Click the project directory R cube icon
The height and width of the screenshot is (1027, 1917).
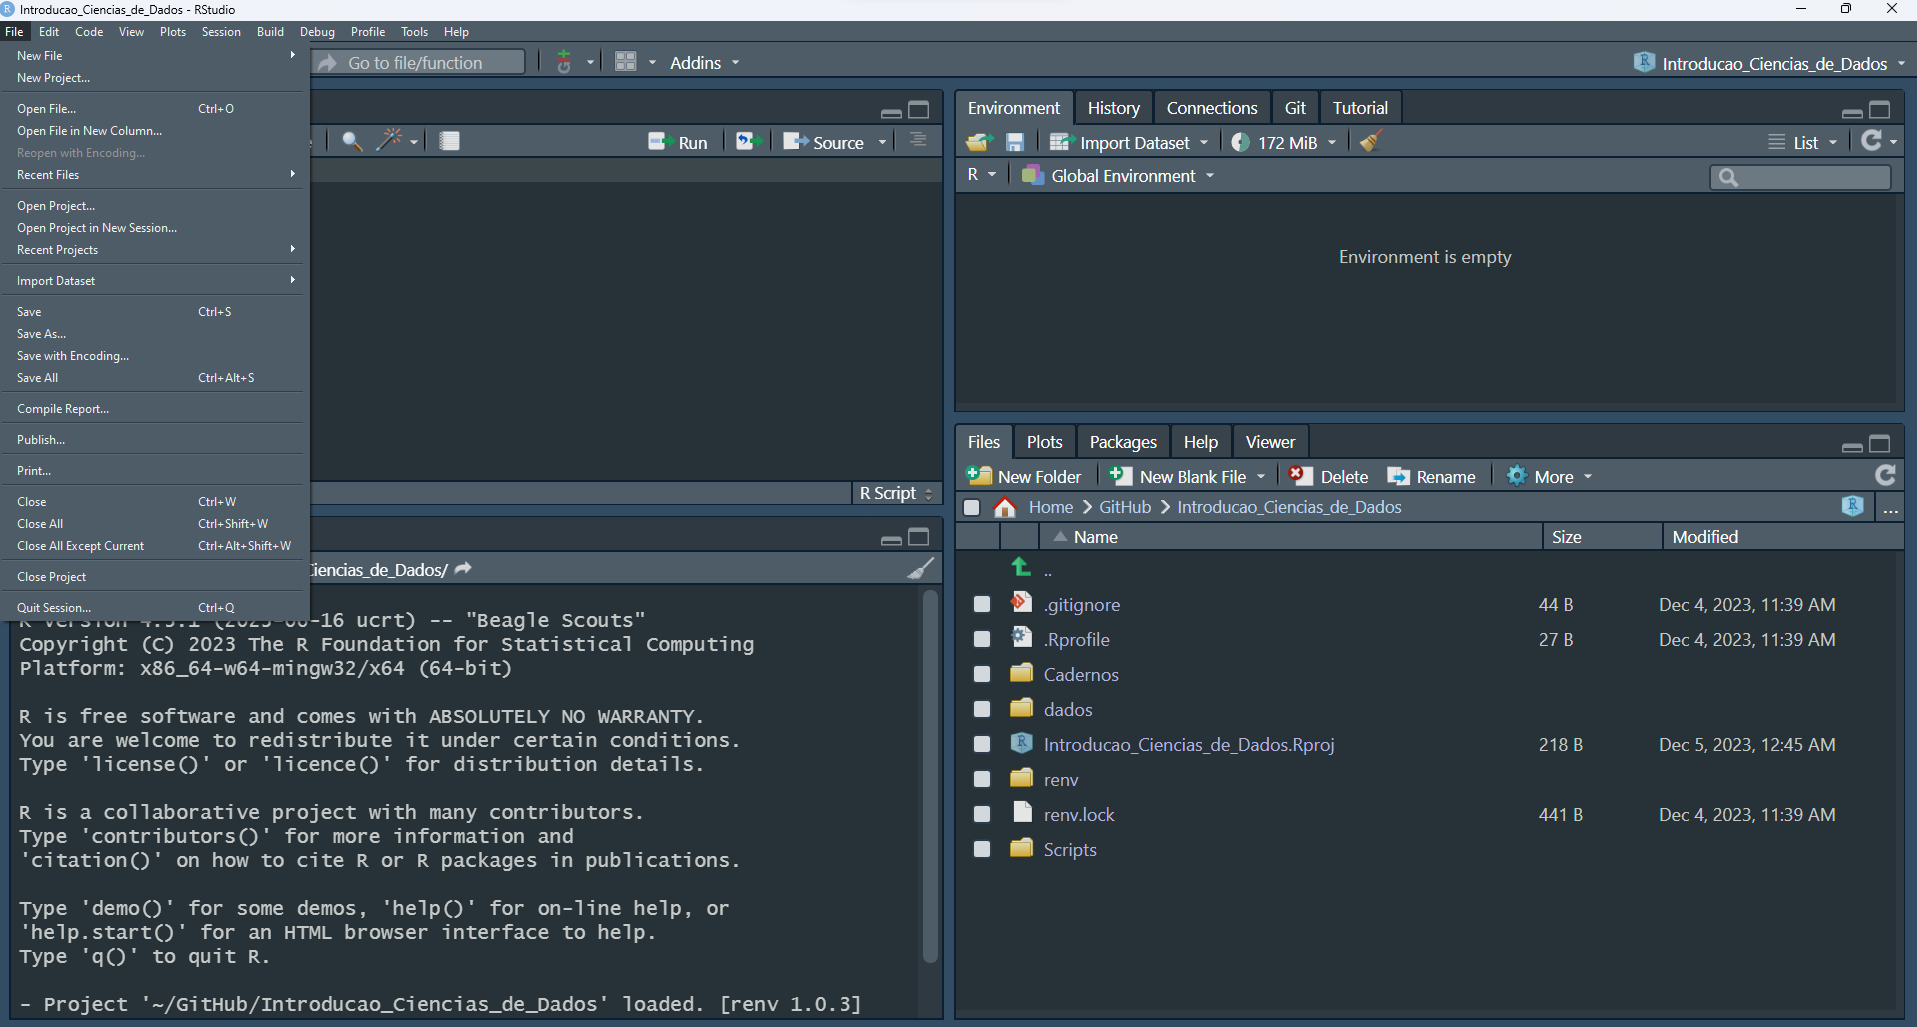[x=1852, y=506]
